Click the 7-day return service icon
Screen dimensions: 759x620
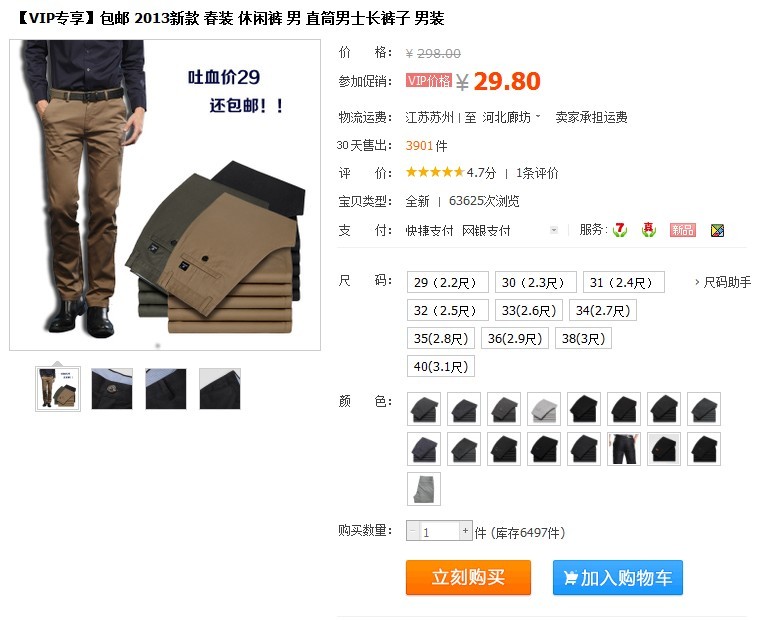(x=620, y=230)
